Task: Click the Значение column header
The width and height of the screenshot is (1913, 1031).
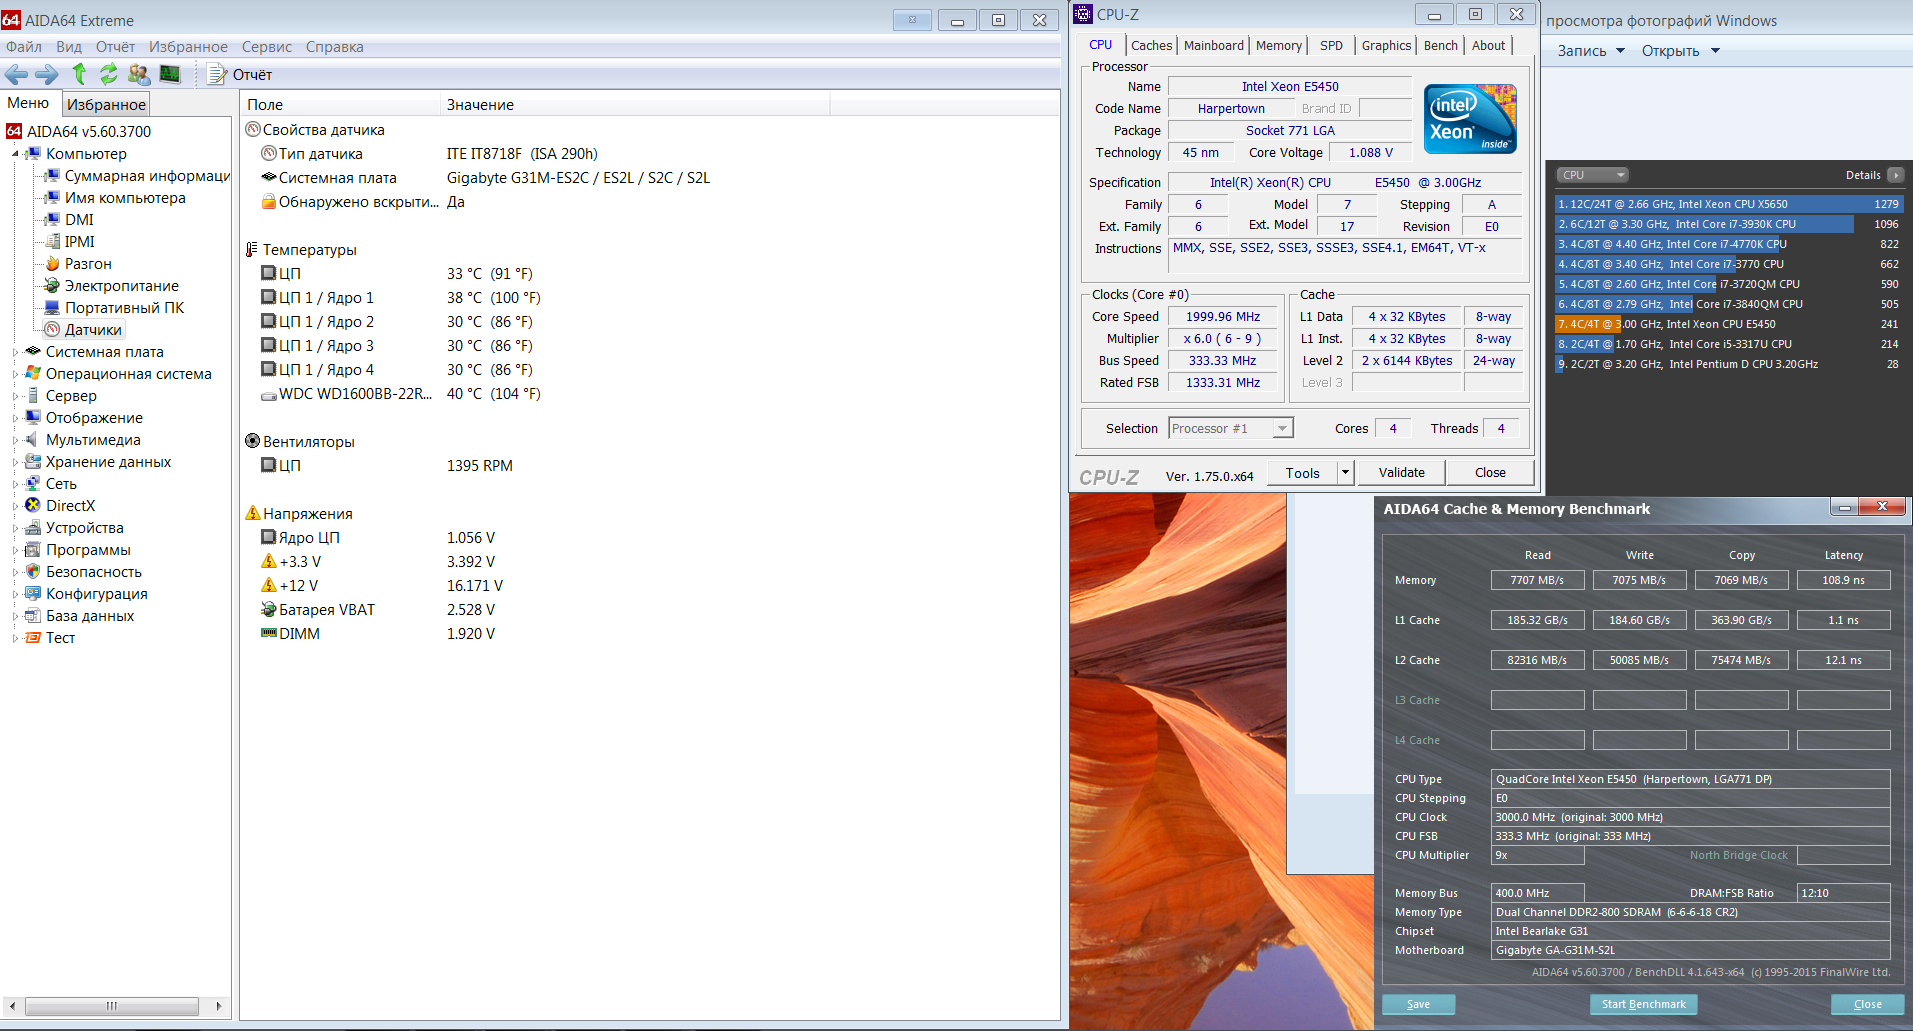Action: (x=635, y=105)
